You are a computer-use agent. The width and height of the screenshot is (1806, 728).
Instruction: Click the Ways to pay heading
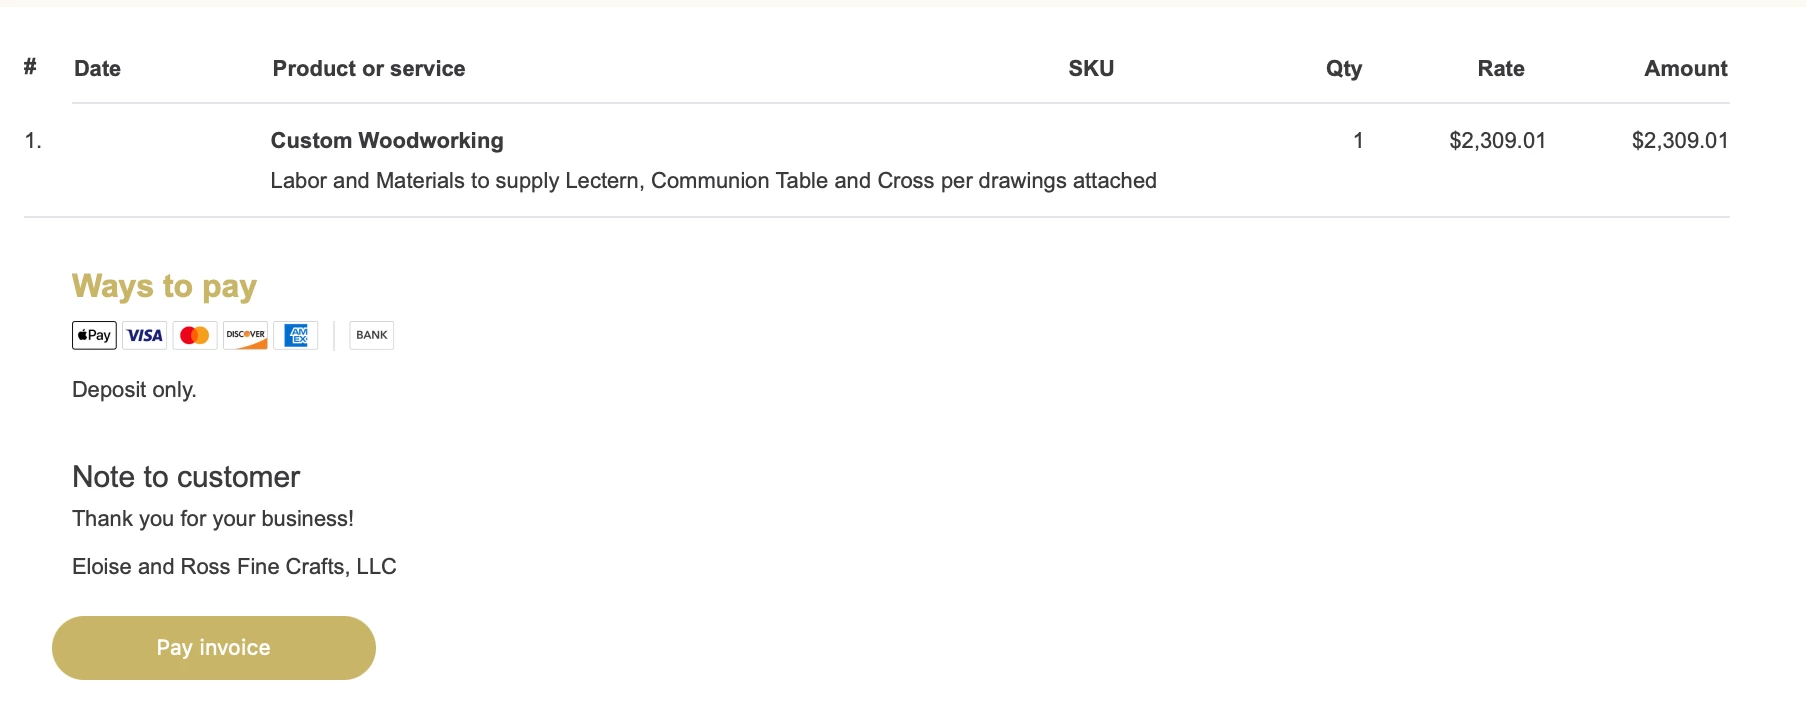(x=164, y=287)
